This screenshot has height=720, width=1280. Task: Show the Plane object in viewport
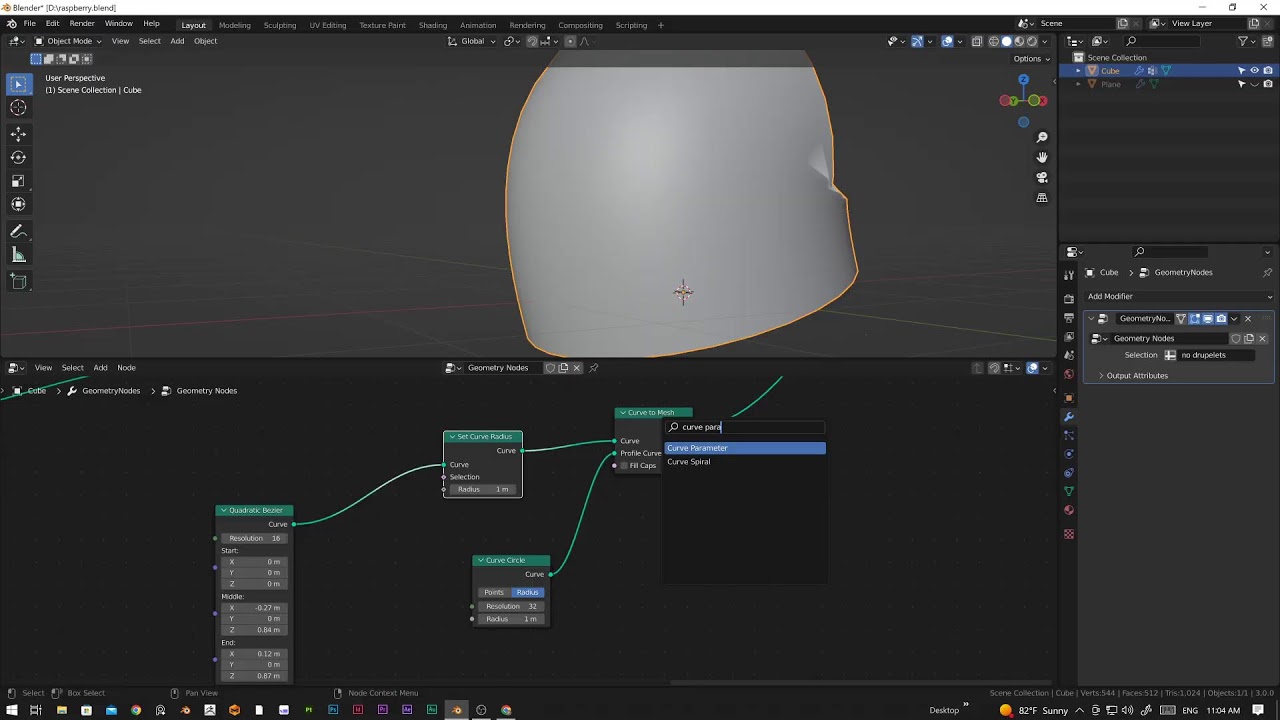point(1255,84)
